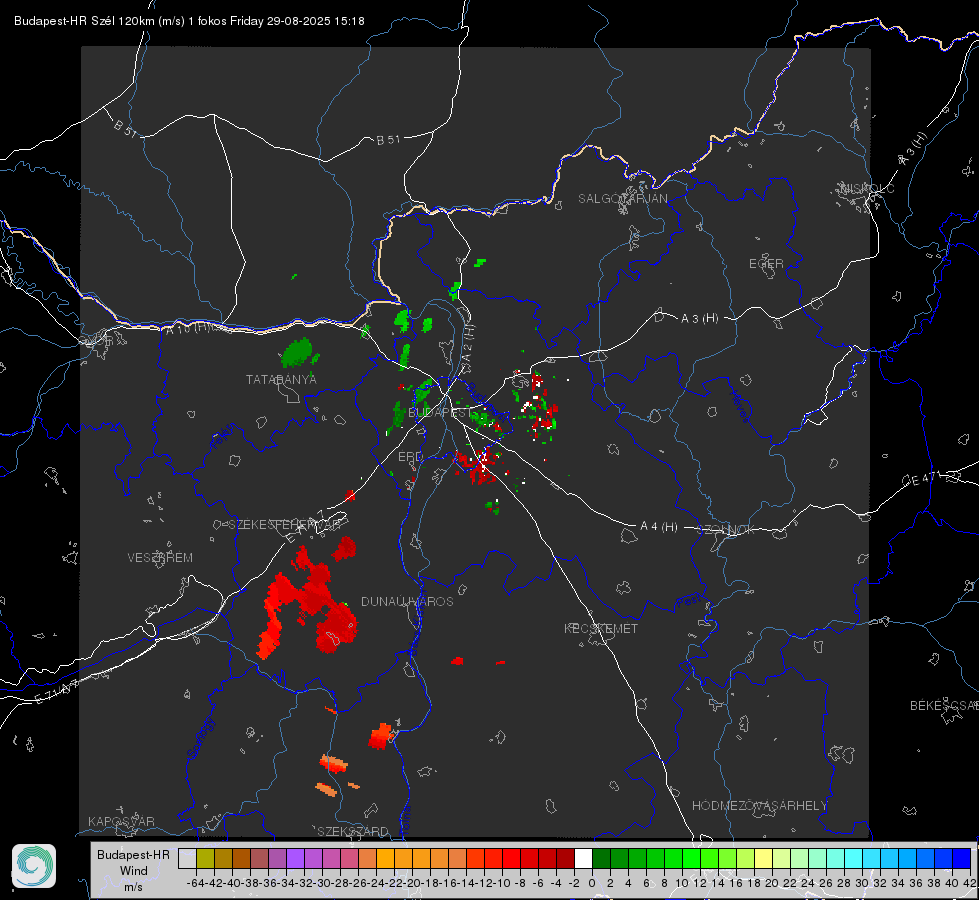Click the Somogy county label

(x=200, y=738)
